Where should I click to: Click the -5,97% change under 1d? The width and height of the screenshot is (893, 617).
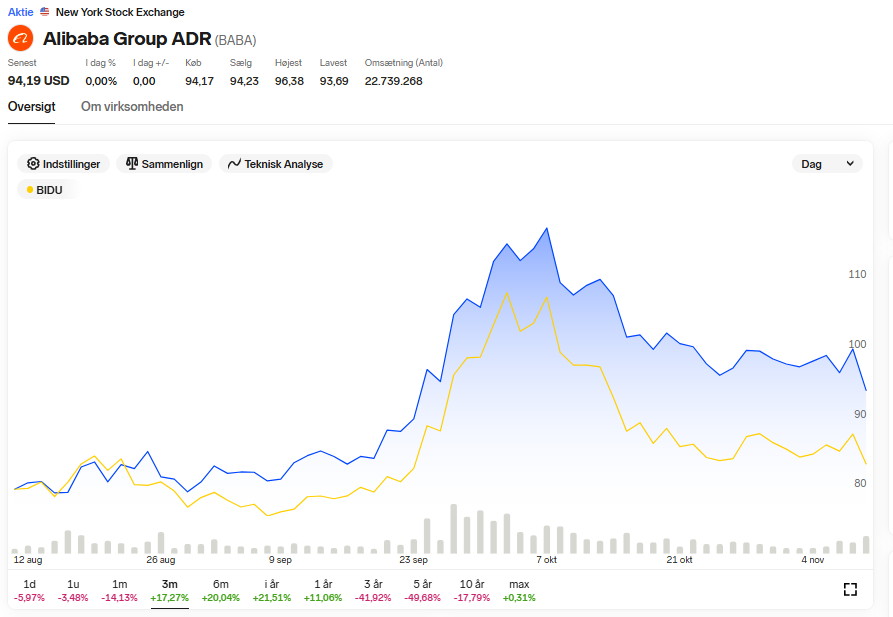(x=29, y=598)
